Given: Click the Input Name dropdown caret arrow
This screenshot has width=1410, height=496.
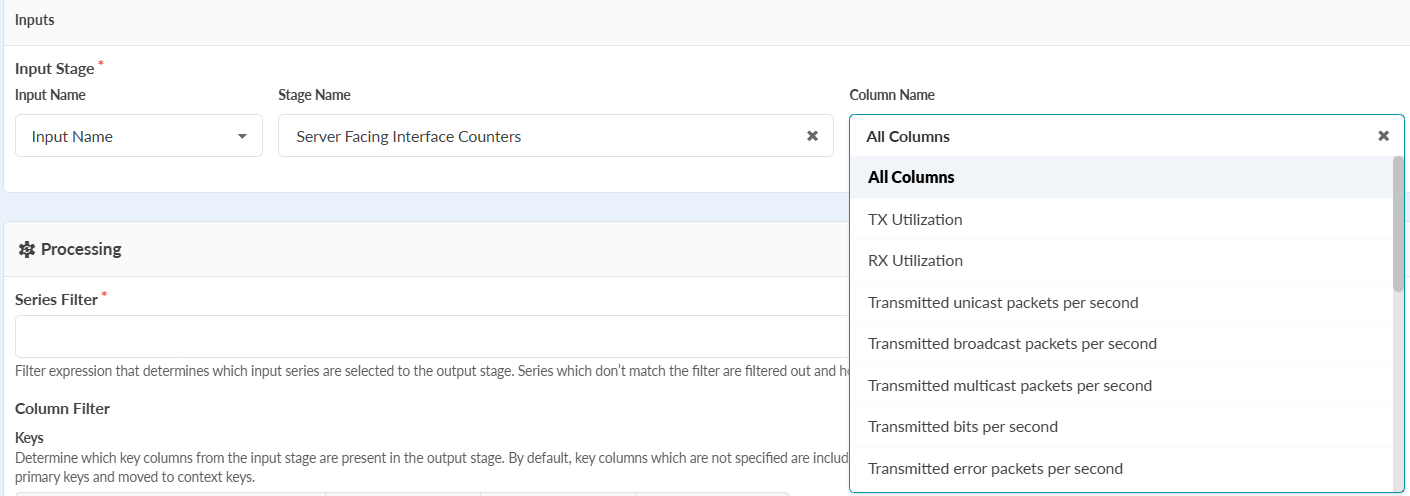Looking at the screenshot, I should click(242, 136).
